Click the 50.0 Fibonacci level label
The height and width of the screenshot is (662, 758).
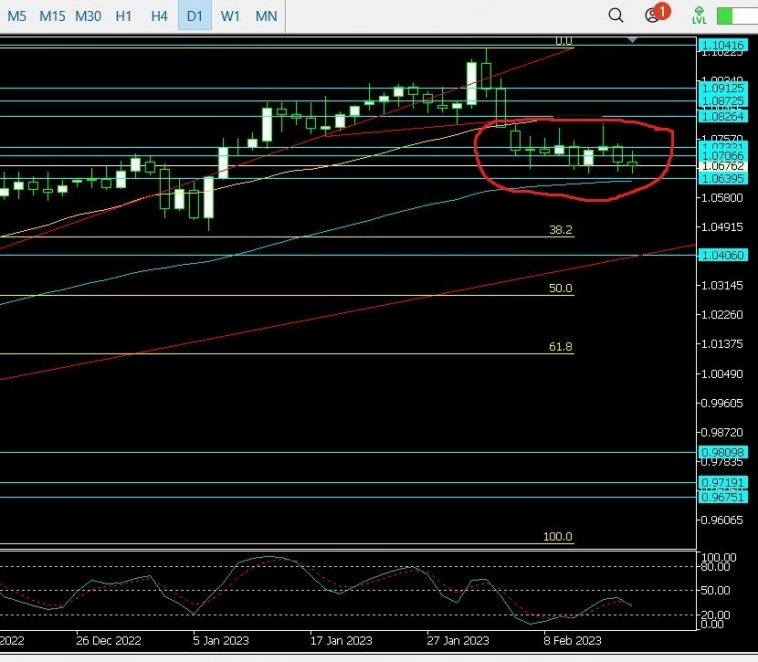[x=560, y=289]
